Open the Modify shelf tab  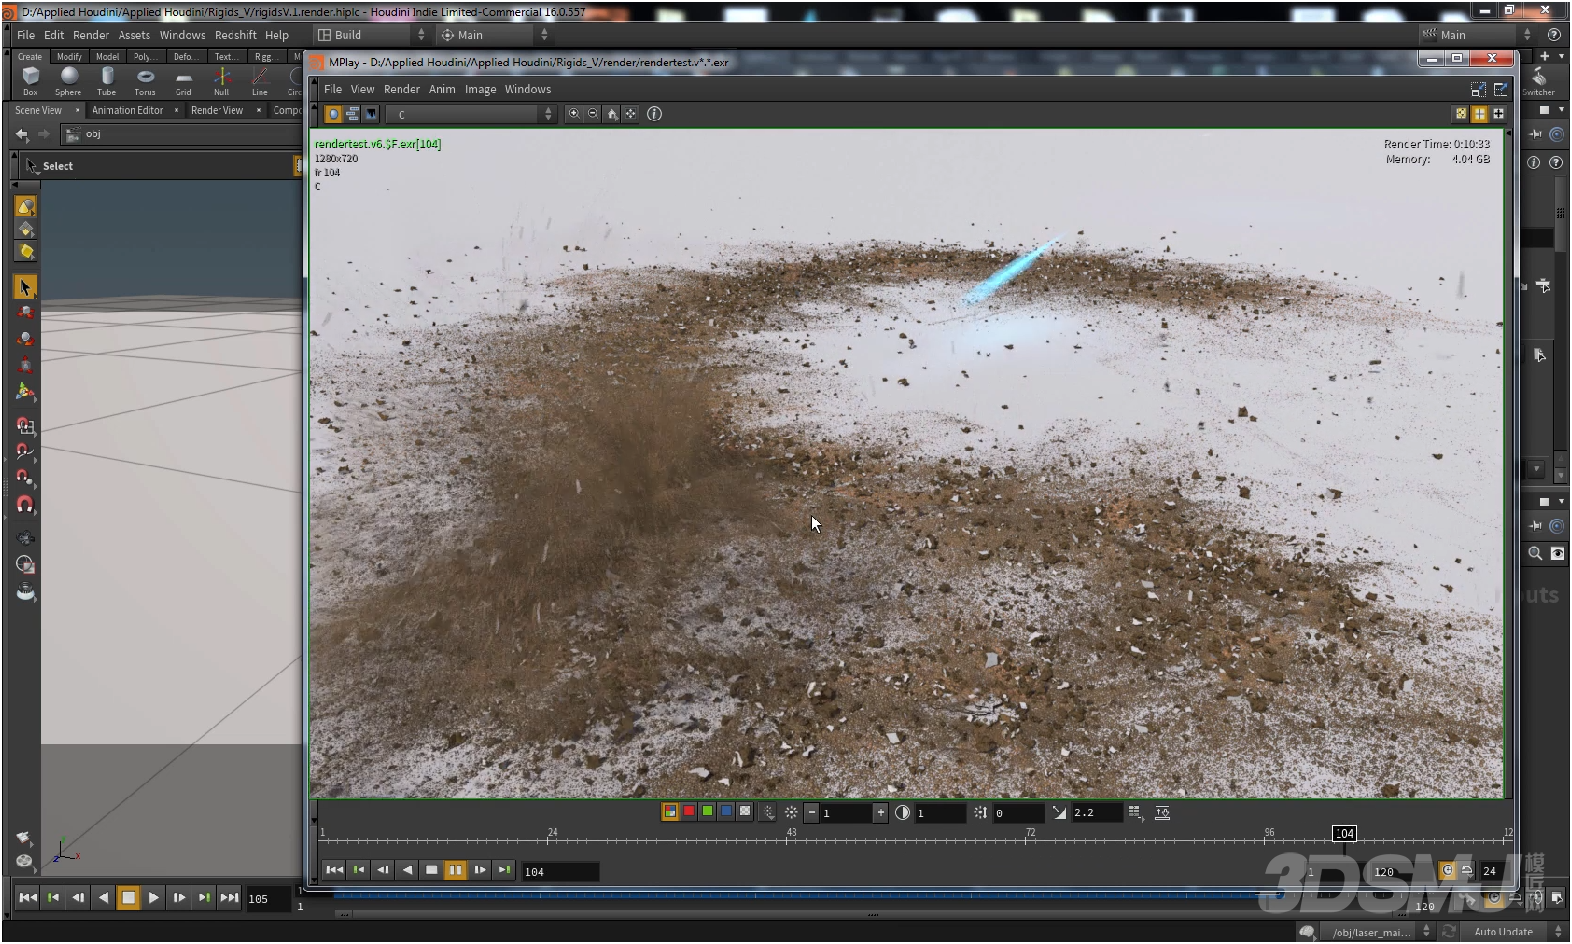click(x=69, y=57)
